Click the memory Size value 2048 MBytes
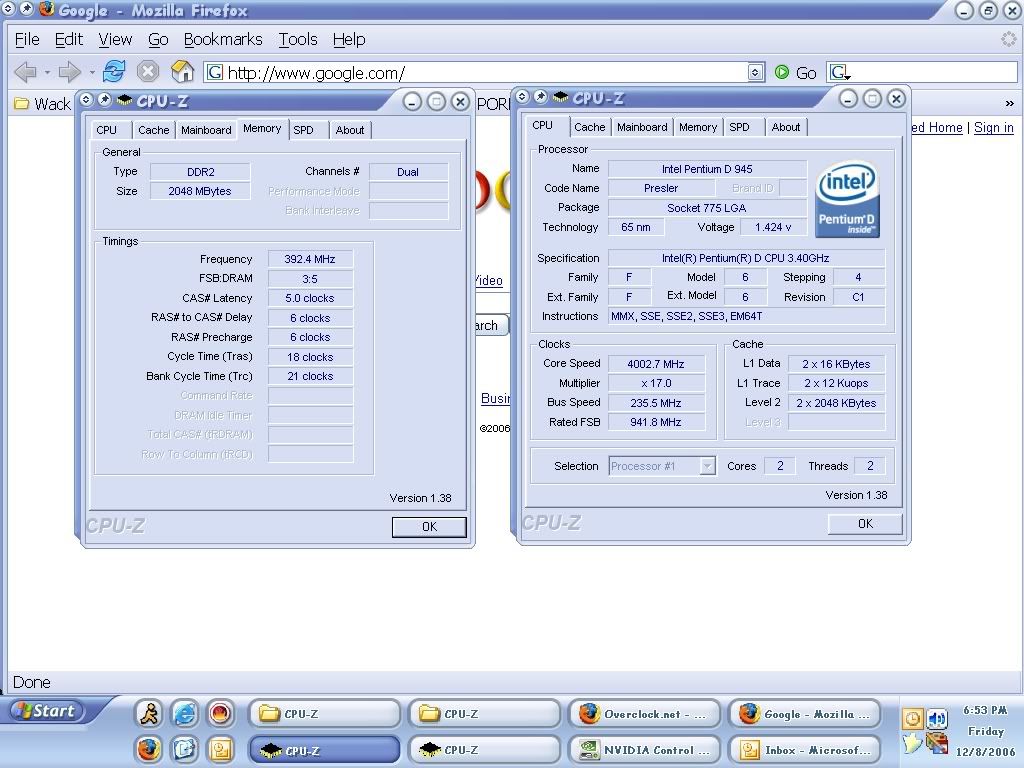The image size is (1024, 768). (200, 191)
